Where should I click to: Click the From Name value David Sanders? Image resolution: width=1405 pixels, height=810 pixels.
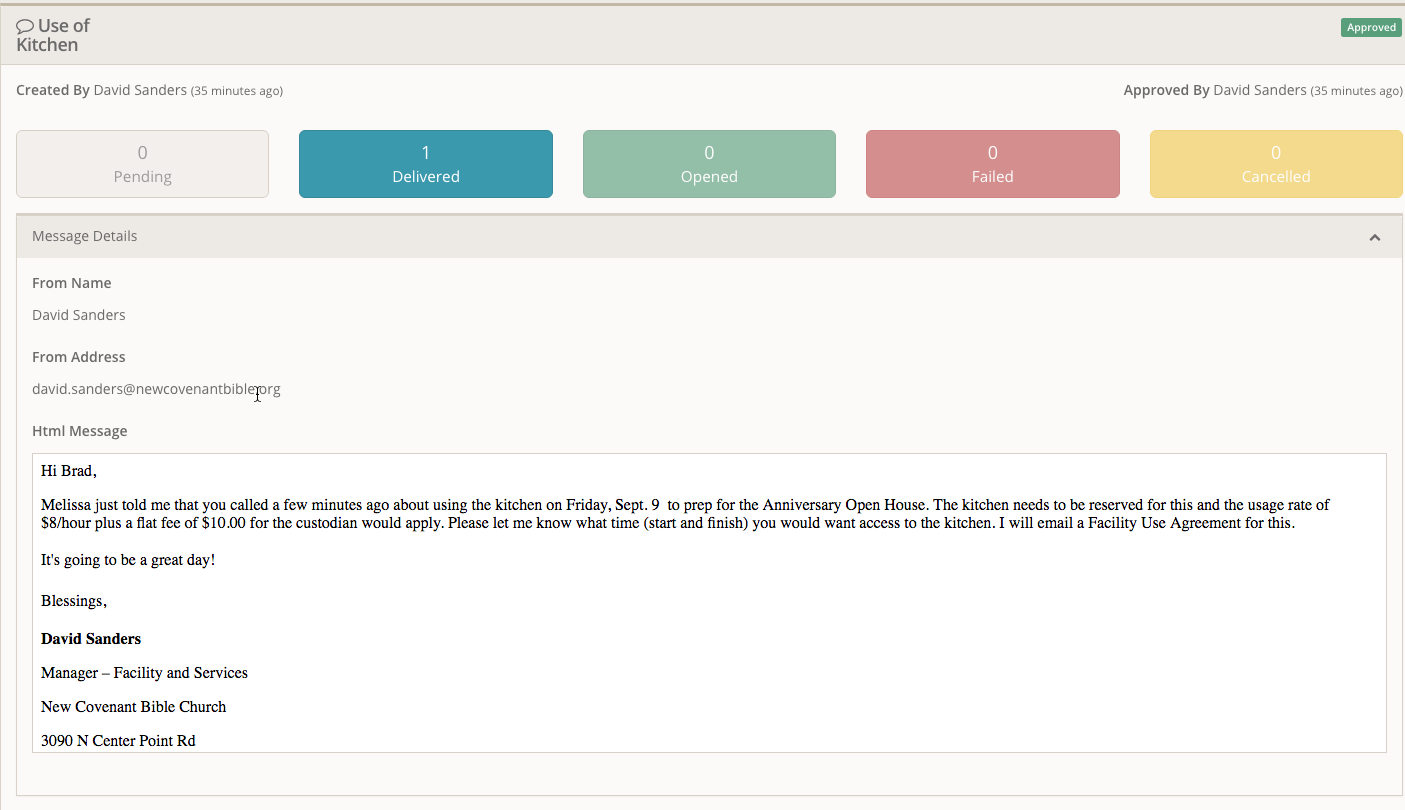point(79,315)
